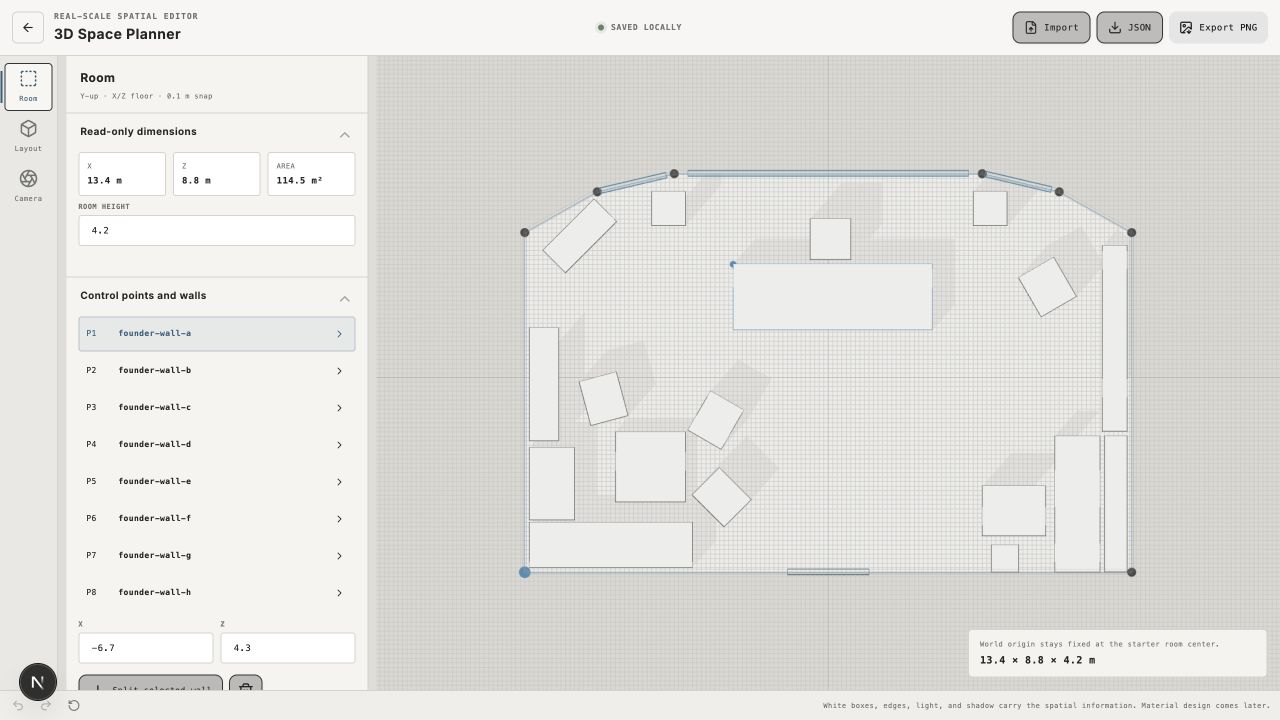Select P2 founder-wall-b row
This screenshot has width=1280, height=720.
click(217, 371)
